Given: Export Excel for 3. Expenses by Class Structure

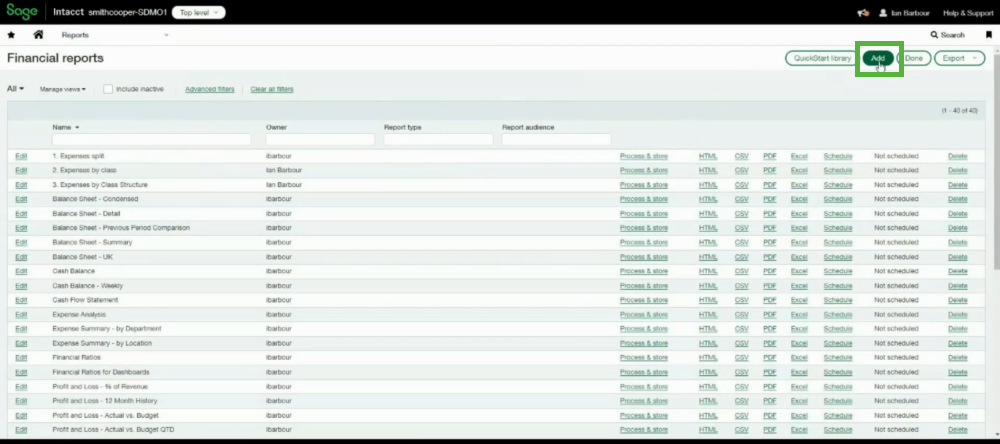Looking at the screenshot, I should click(799, 185).
